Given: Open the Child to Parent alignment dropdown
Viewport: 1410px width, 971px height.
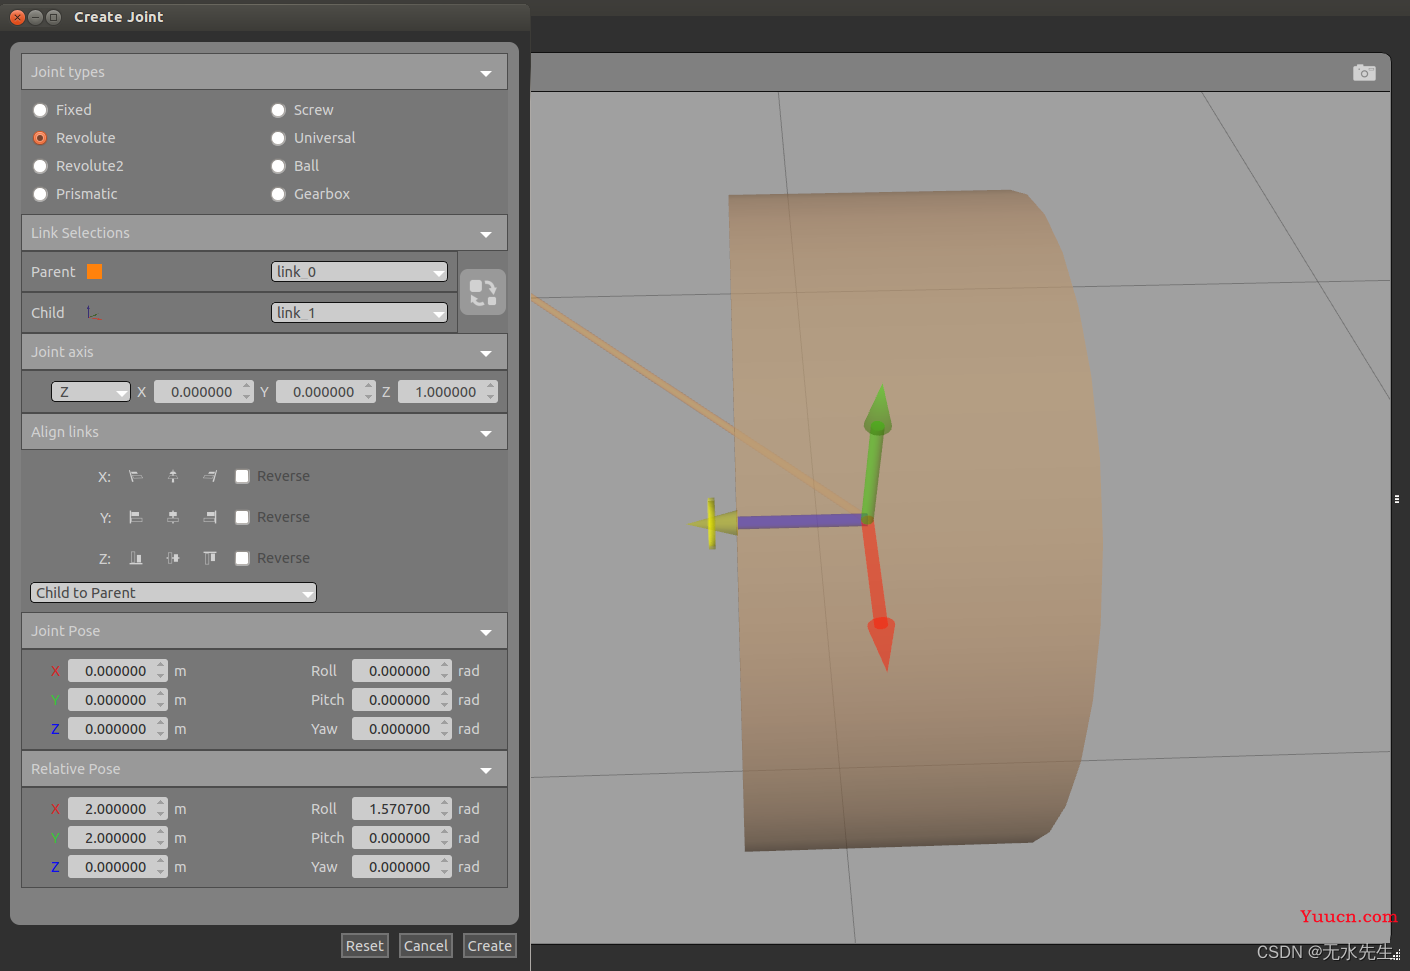Looking at the screenshot, I should [x=173, y=593].
